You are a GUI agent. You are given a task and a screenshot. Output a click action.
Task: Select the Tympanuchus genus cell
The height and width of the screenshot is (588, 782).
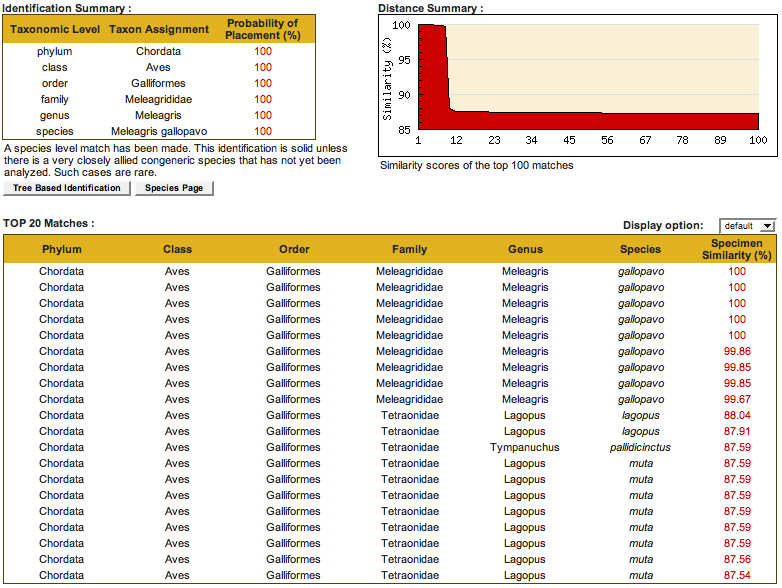[x=525, y=447]
